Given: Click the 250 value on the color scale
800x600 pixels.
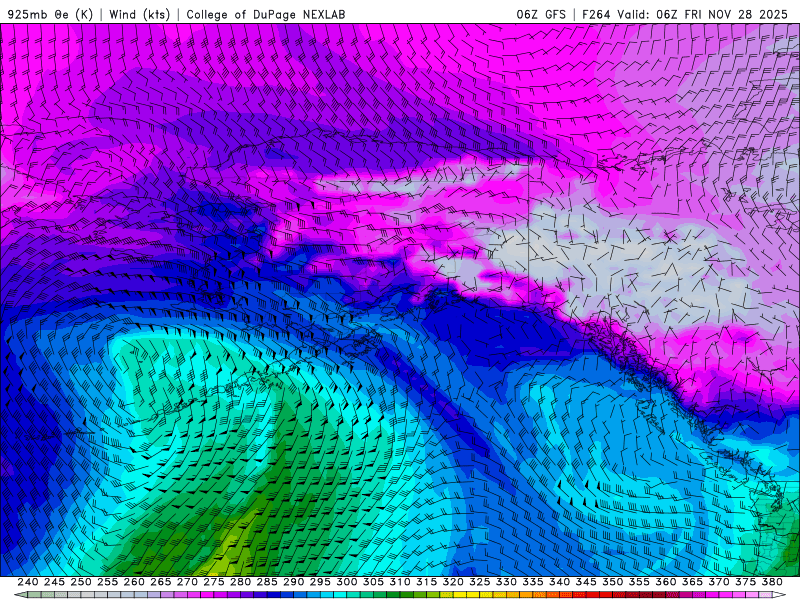Looking at the screenshot, I should coord(81,582).
